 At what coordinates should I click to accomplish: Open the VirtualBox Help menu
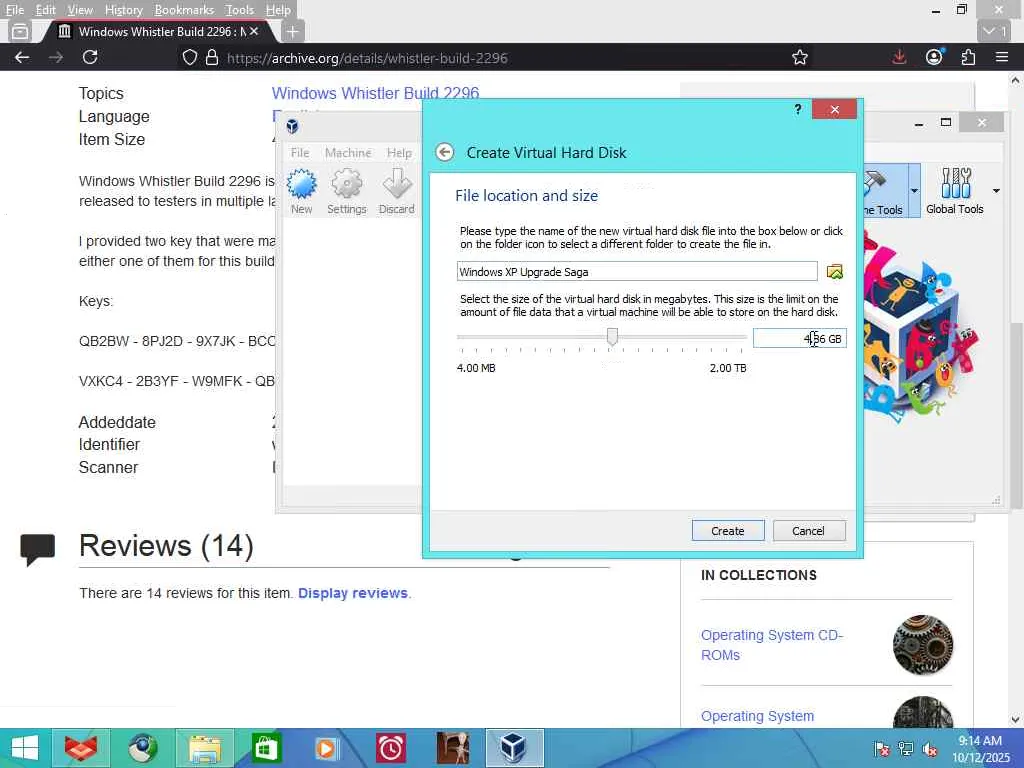coord(399,153)
